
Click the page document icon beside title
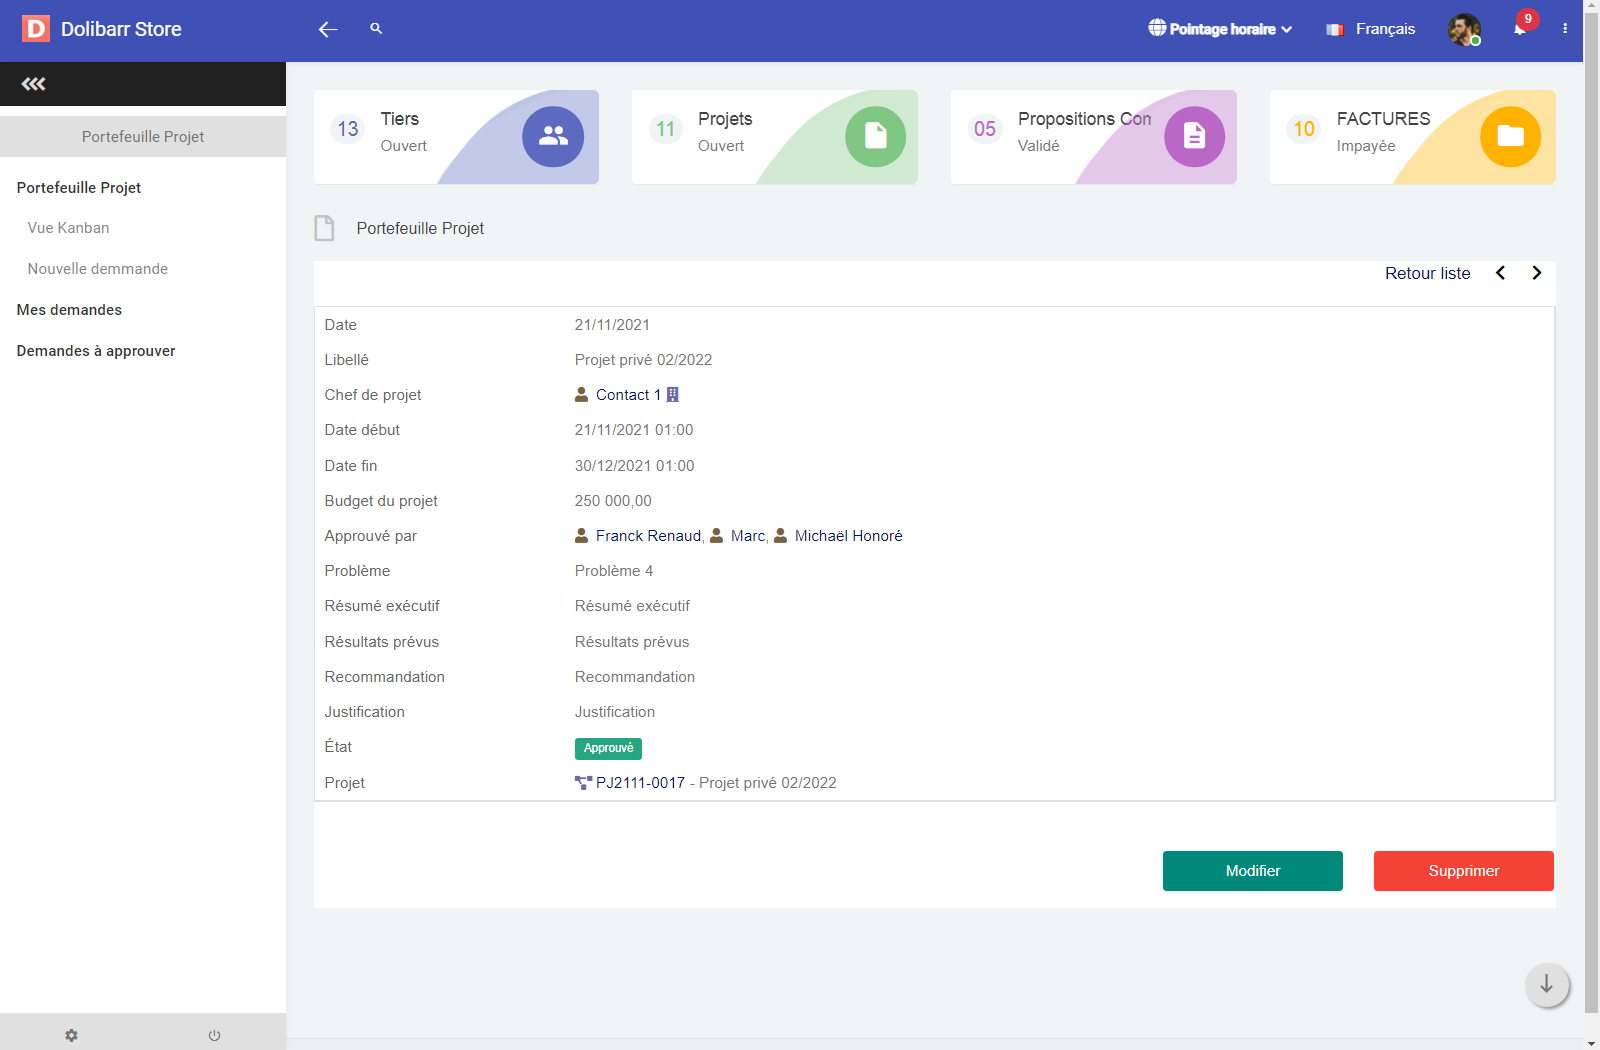325,228
